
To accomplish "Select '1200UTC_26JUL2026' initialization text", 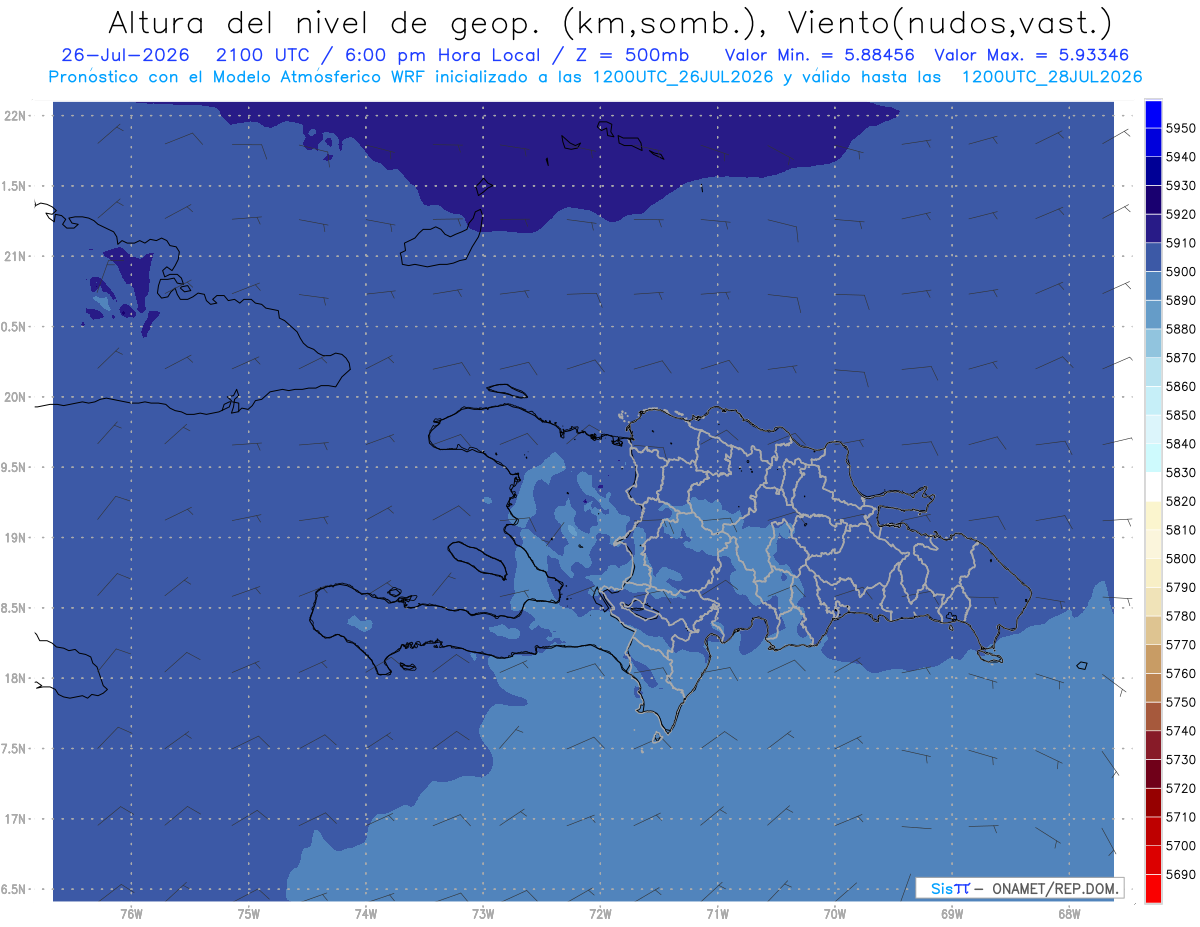I will 681,77.
